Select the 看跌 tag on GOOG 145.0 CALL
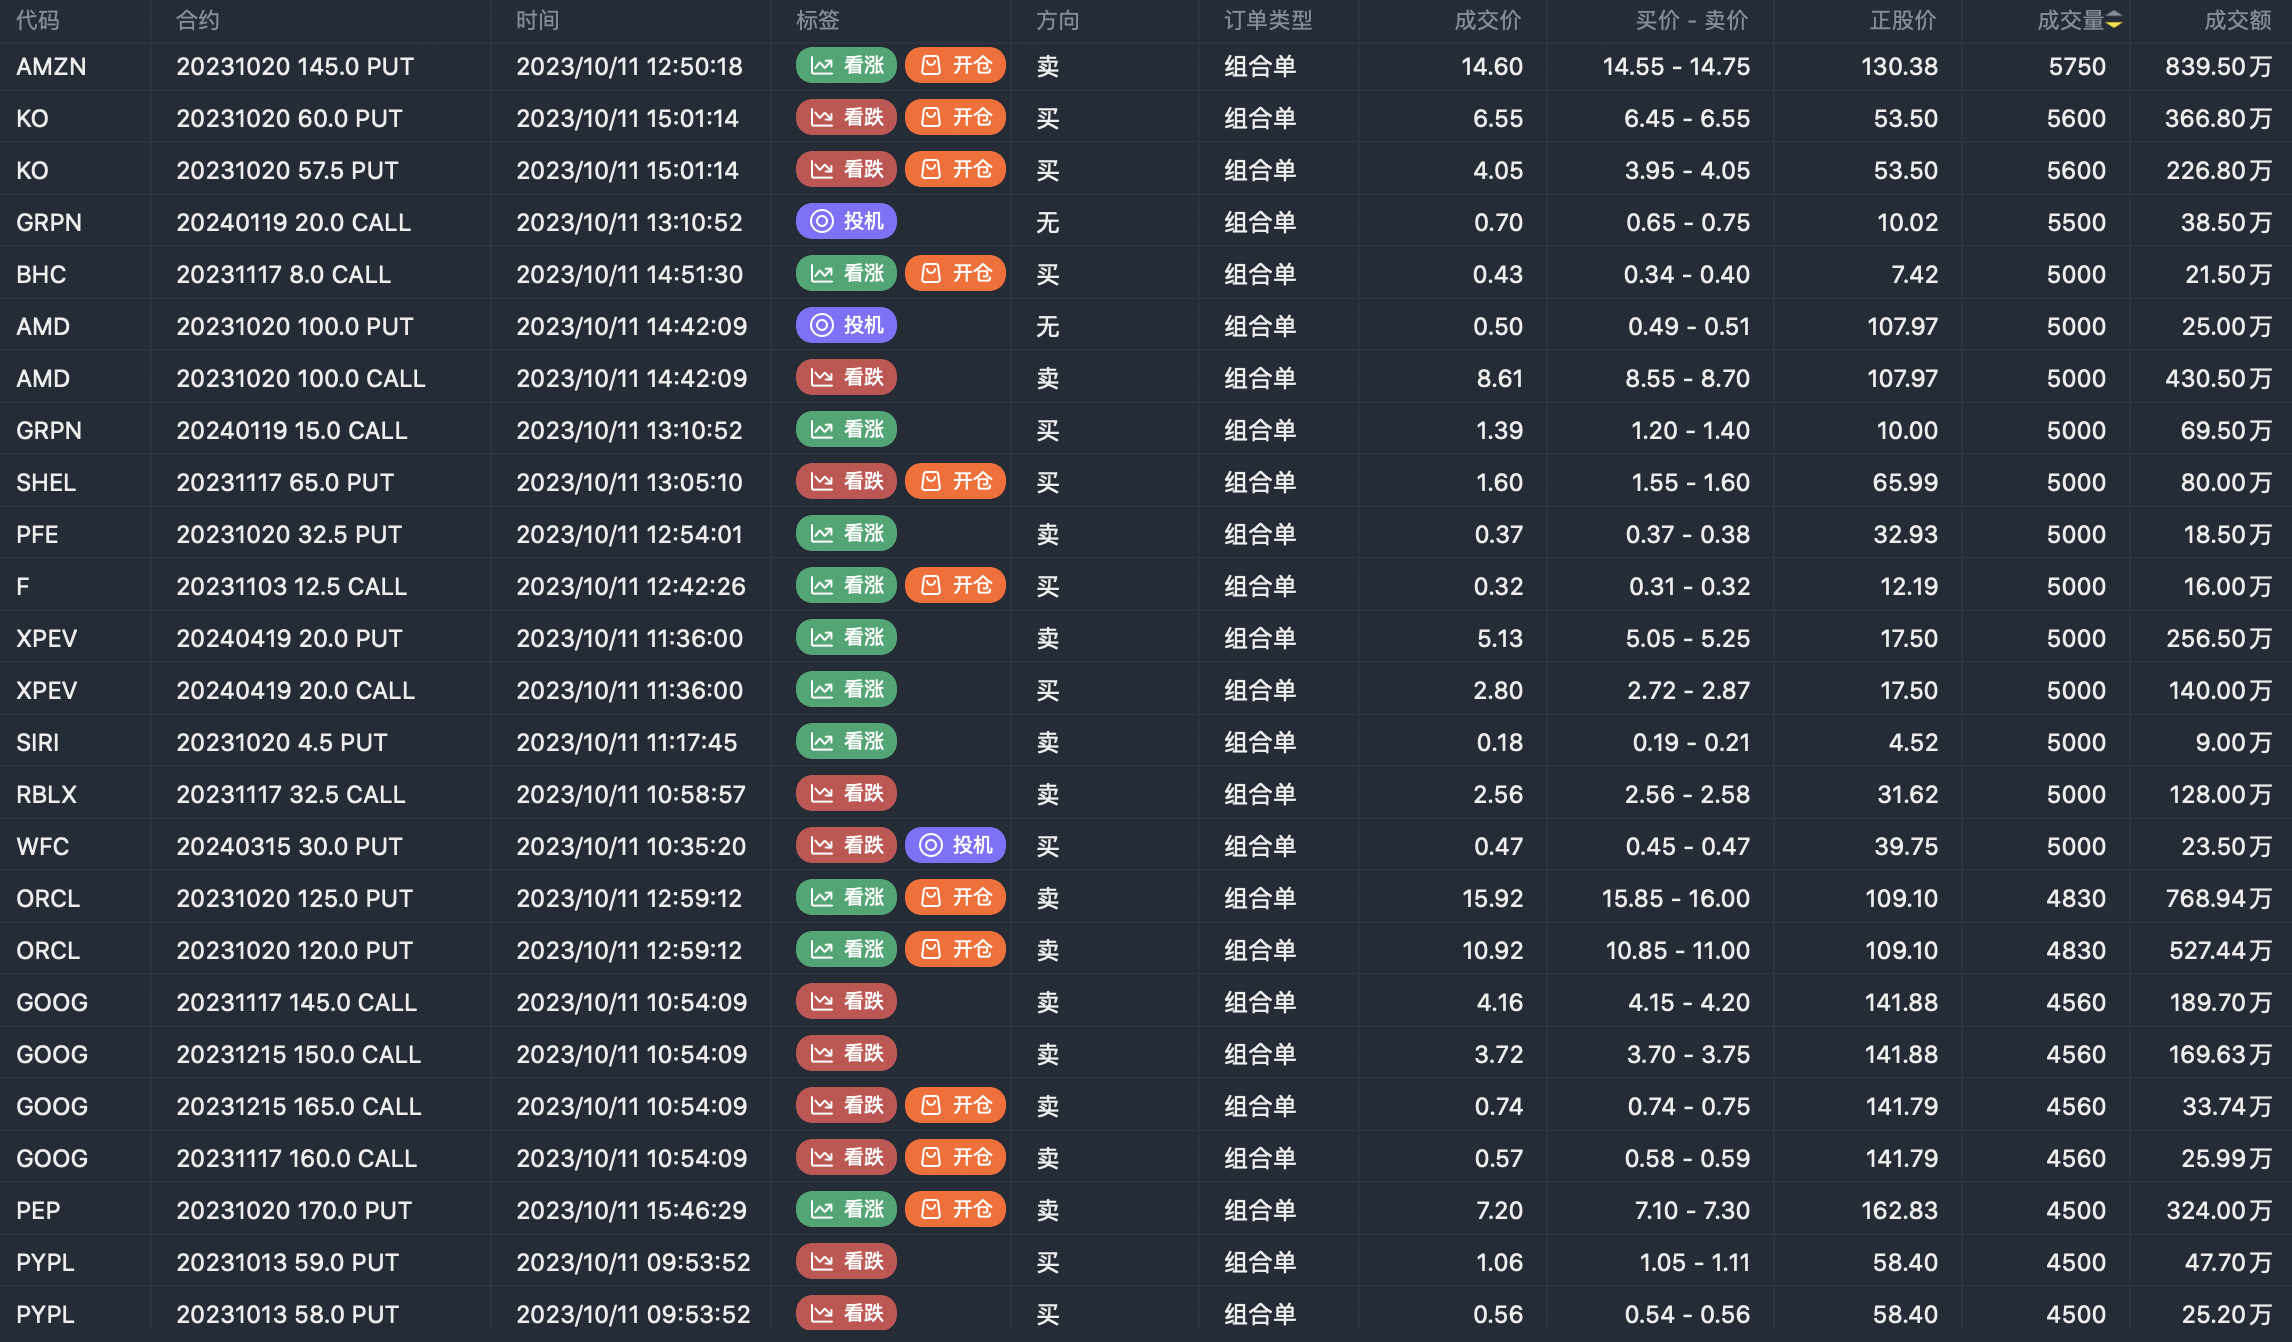This screenshot has width=2292, height=1342. 846,1002
